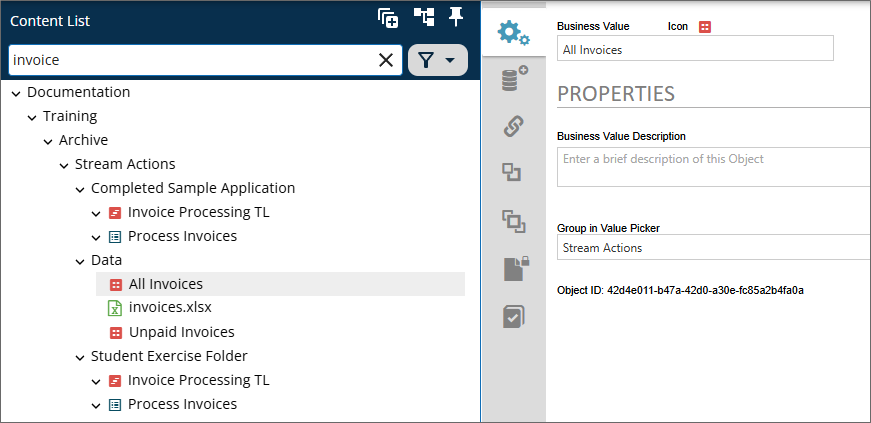
Task: Collapse the Documentation tree node
Action: 16,93
